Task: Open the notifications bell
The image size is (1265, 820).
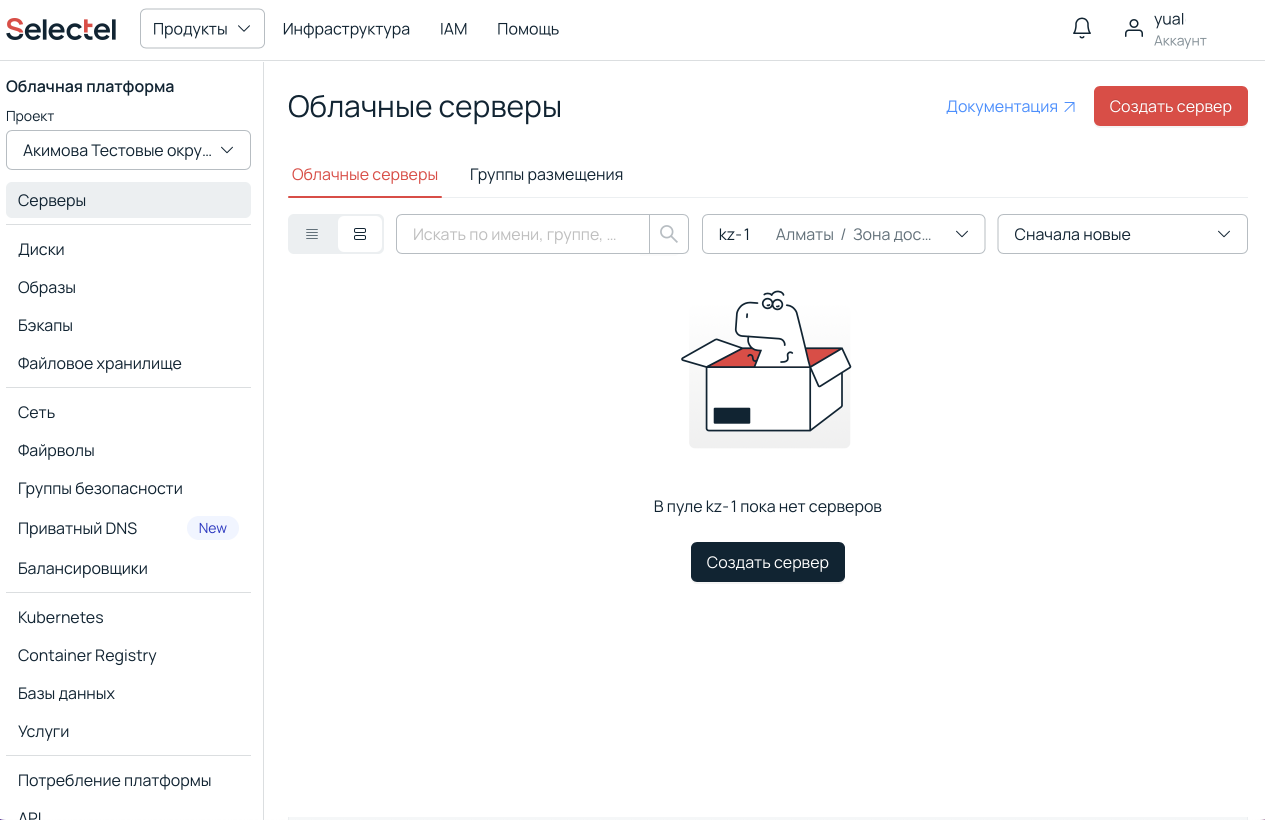Action: [1082, 28]
